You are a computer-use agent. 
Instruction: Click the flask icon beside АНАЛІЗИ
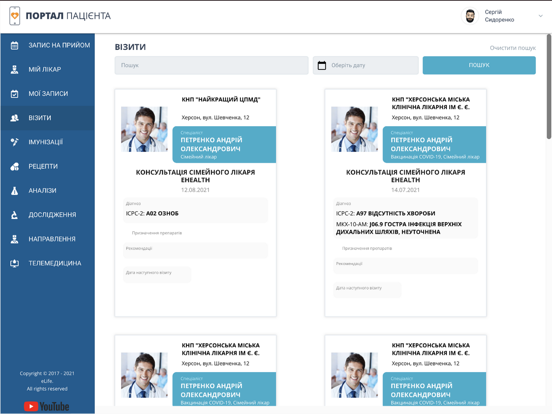[14, 191]
